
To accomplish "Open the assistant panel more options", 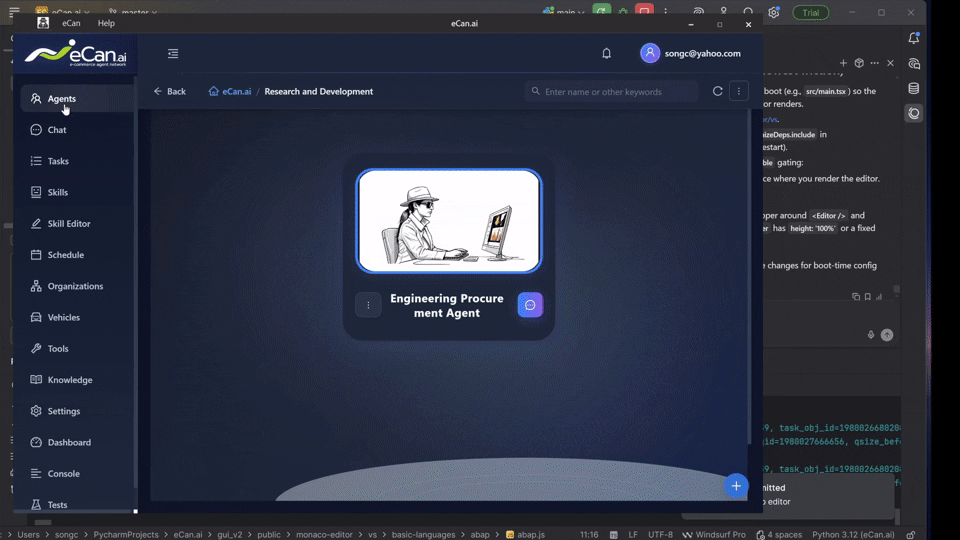I will [x=874, y=63].
